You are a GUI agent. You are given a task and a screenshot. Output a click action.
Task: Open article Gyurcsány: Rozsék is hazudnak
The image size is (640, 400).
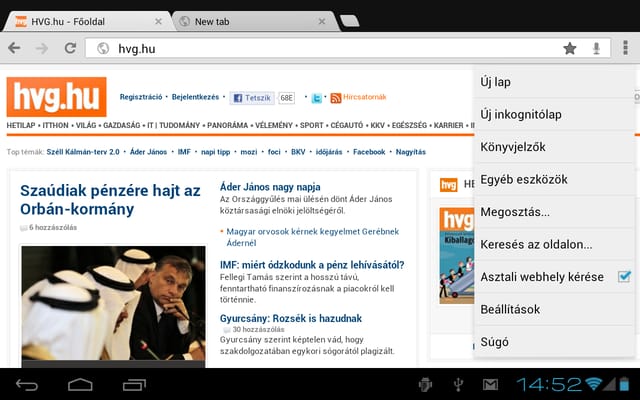291,318
